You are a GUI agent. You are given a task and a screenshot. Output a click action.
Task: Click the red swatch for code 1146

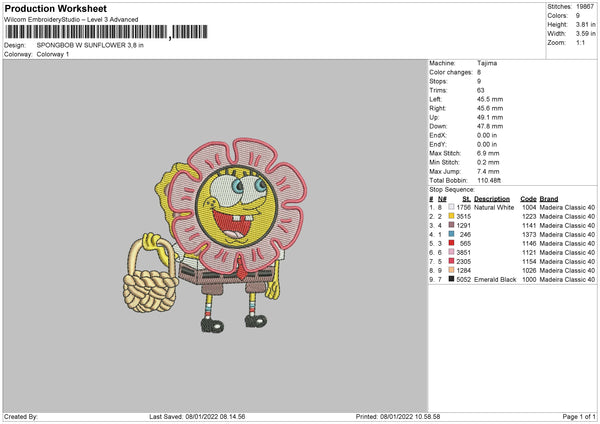tap(452, 243)
